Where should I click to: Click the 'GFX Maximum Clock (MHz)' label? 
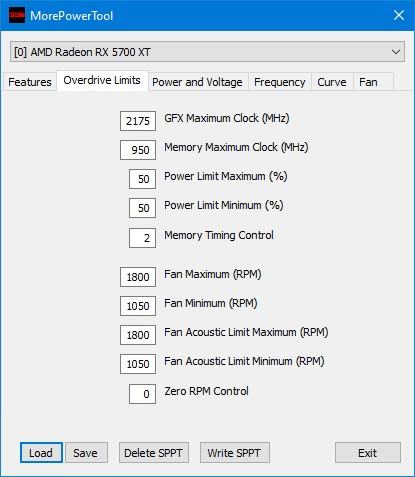click(227, 118)
